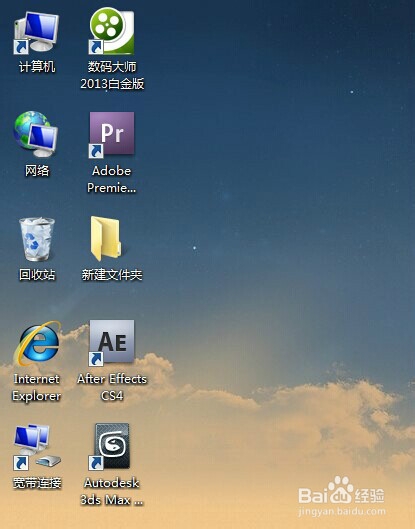Viewport: 415px width, 529px height.
Task: Click the label '2013白金版'
Action: [x=112, y=84]
